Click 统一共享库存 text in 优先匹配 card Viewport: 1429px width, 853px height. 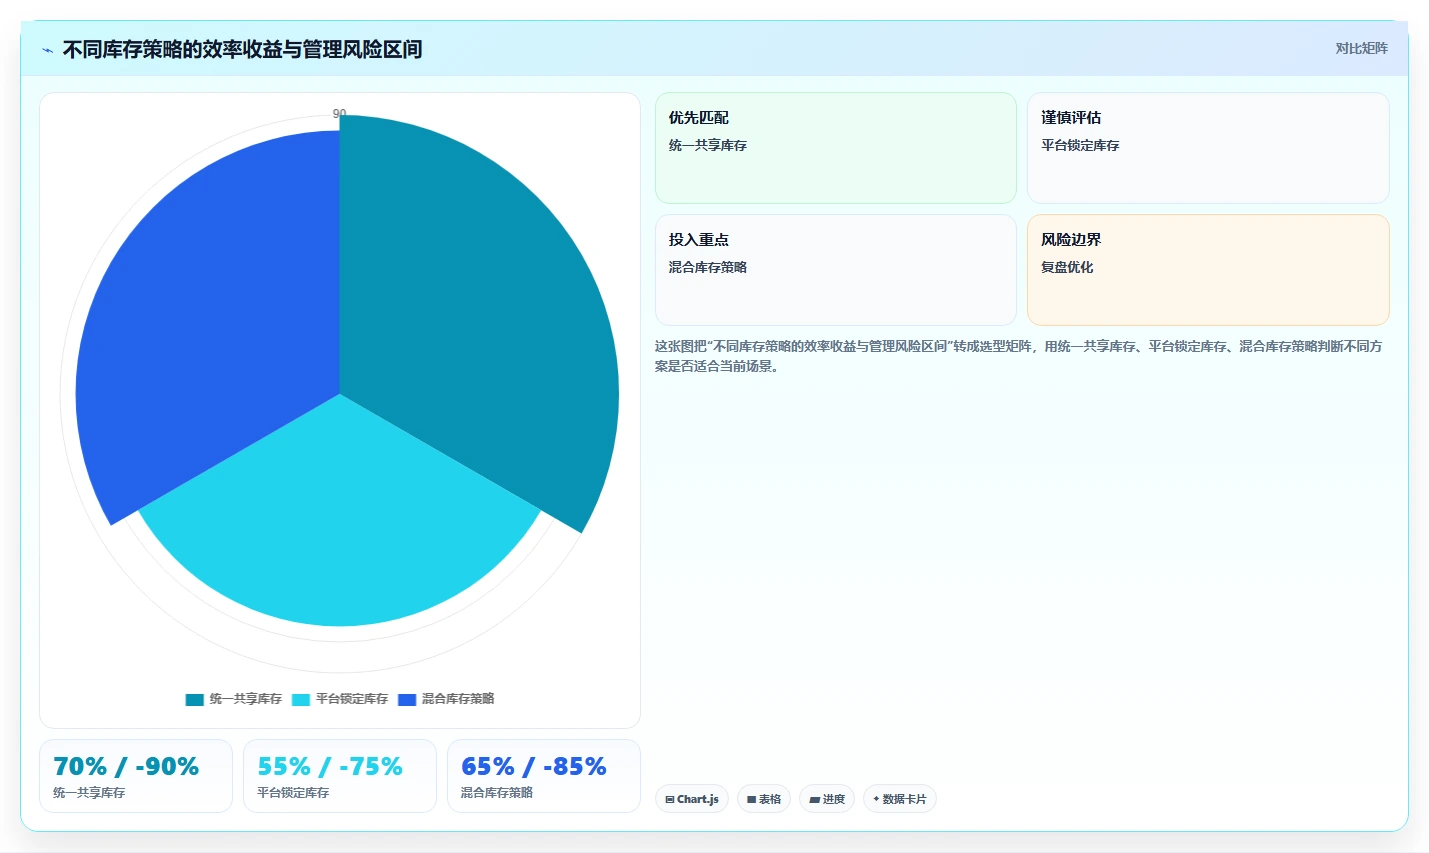708,145
